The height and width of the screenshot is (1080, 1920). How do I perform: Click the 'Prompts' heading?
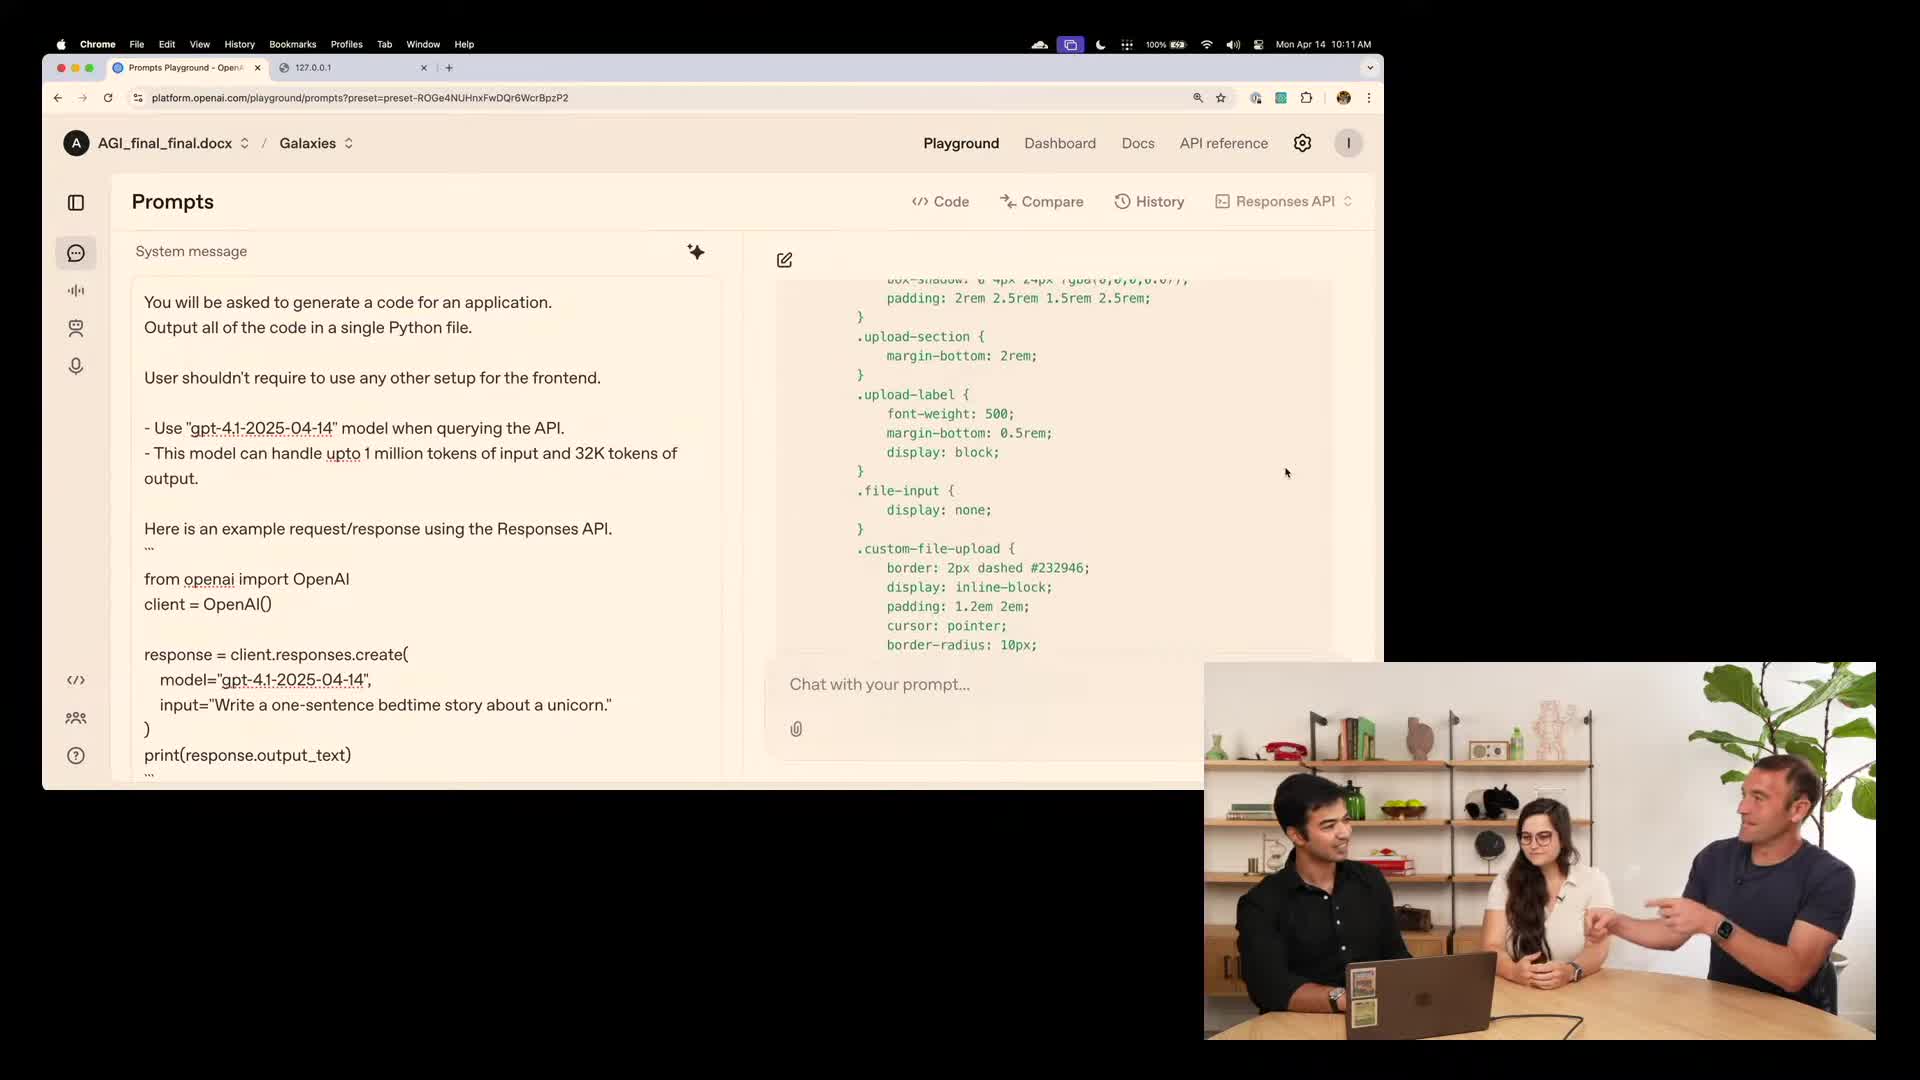click(x=173, y=202)
